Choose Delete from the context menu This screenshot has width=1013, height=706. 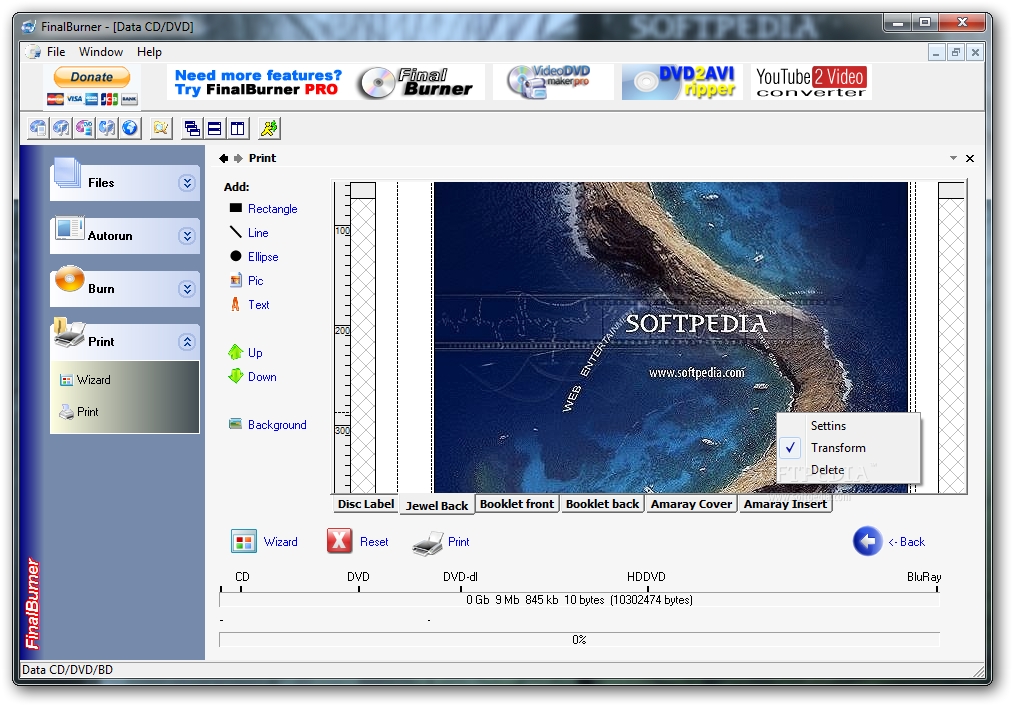click(x=848, y=470)
